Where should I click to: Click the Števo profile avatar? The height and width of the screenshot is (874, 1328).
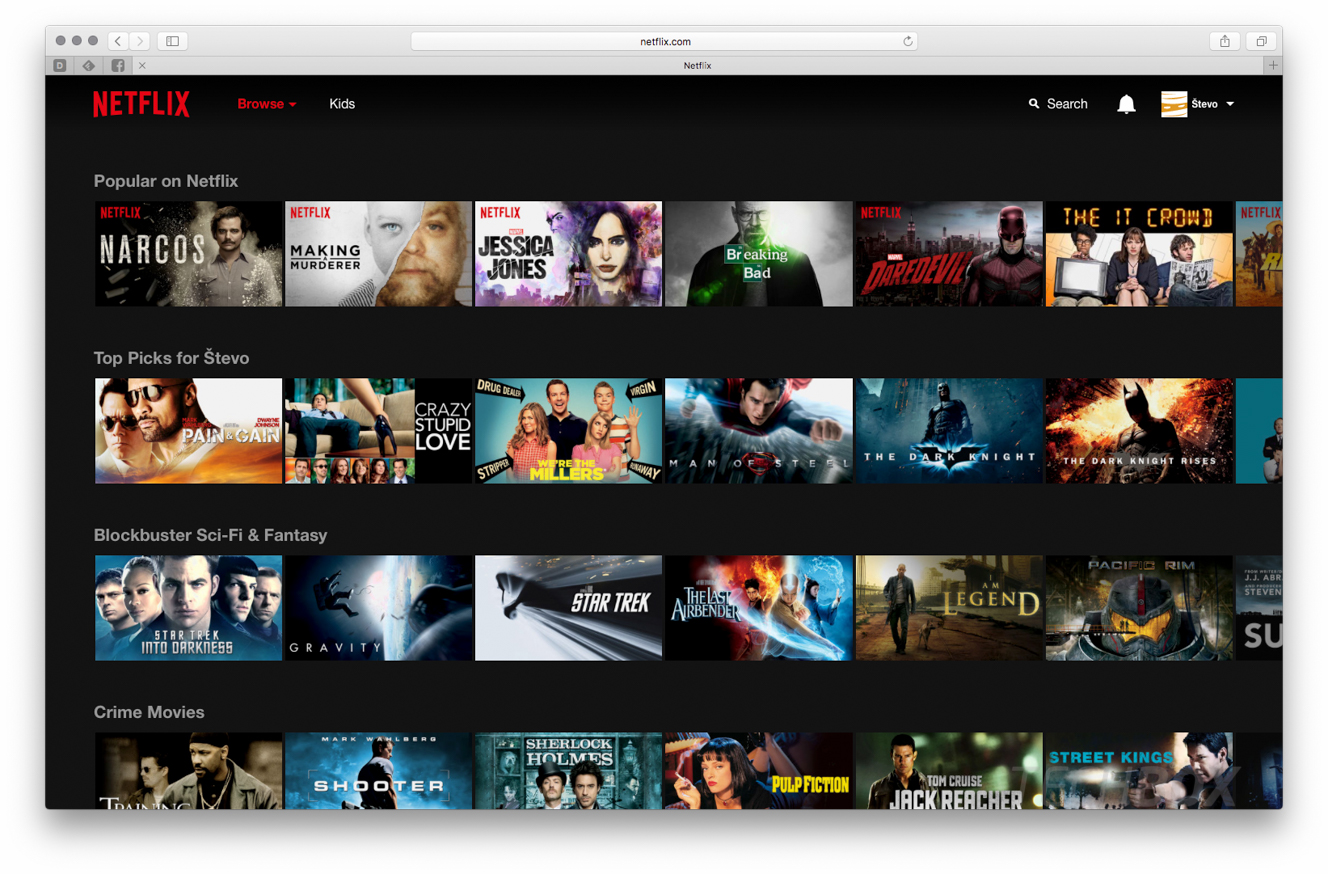click(x=1174, y=104)
